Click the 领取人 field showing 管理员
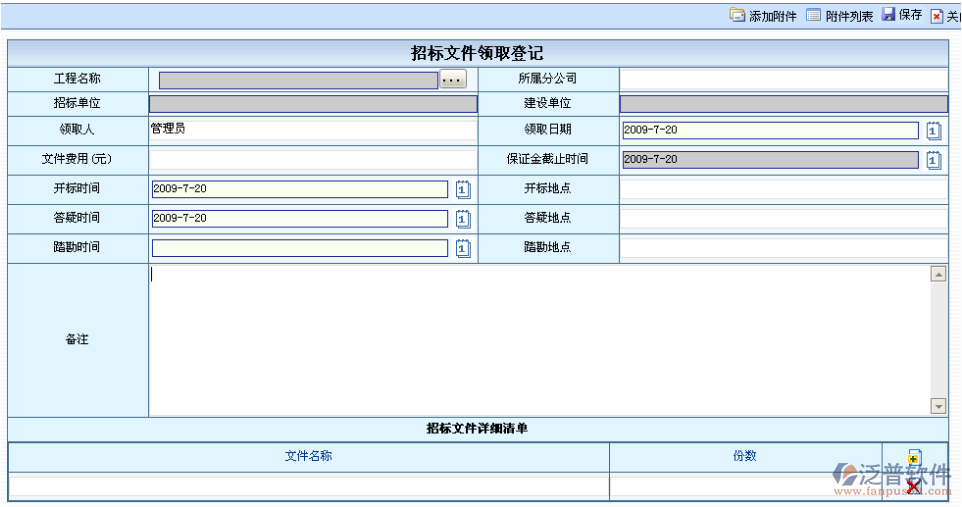The height and width of the screenshot is (507, 962). (x=313, y=129)
